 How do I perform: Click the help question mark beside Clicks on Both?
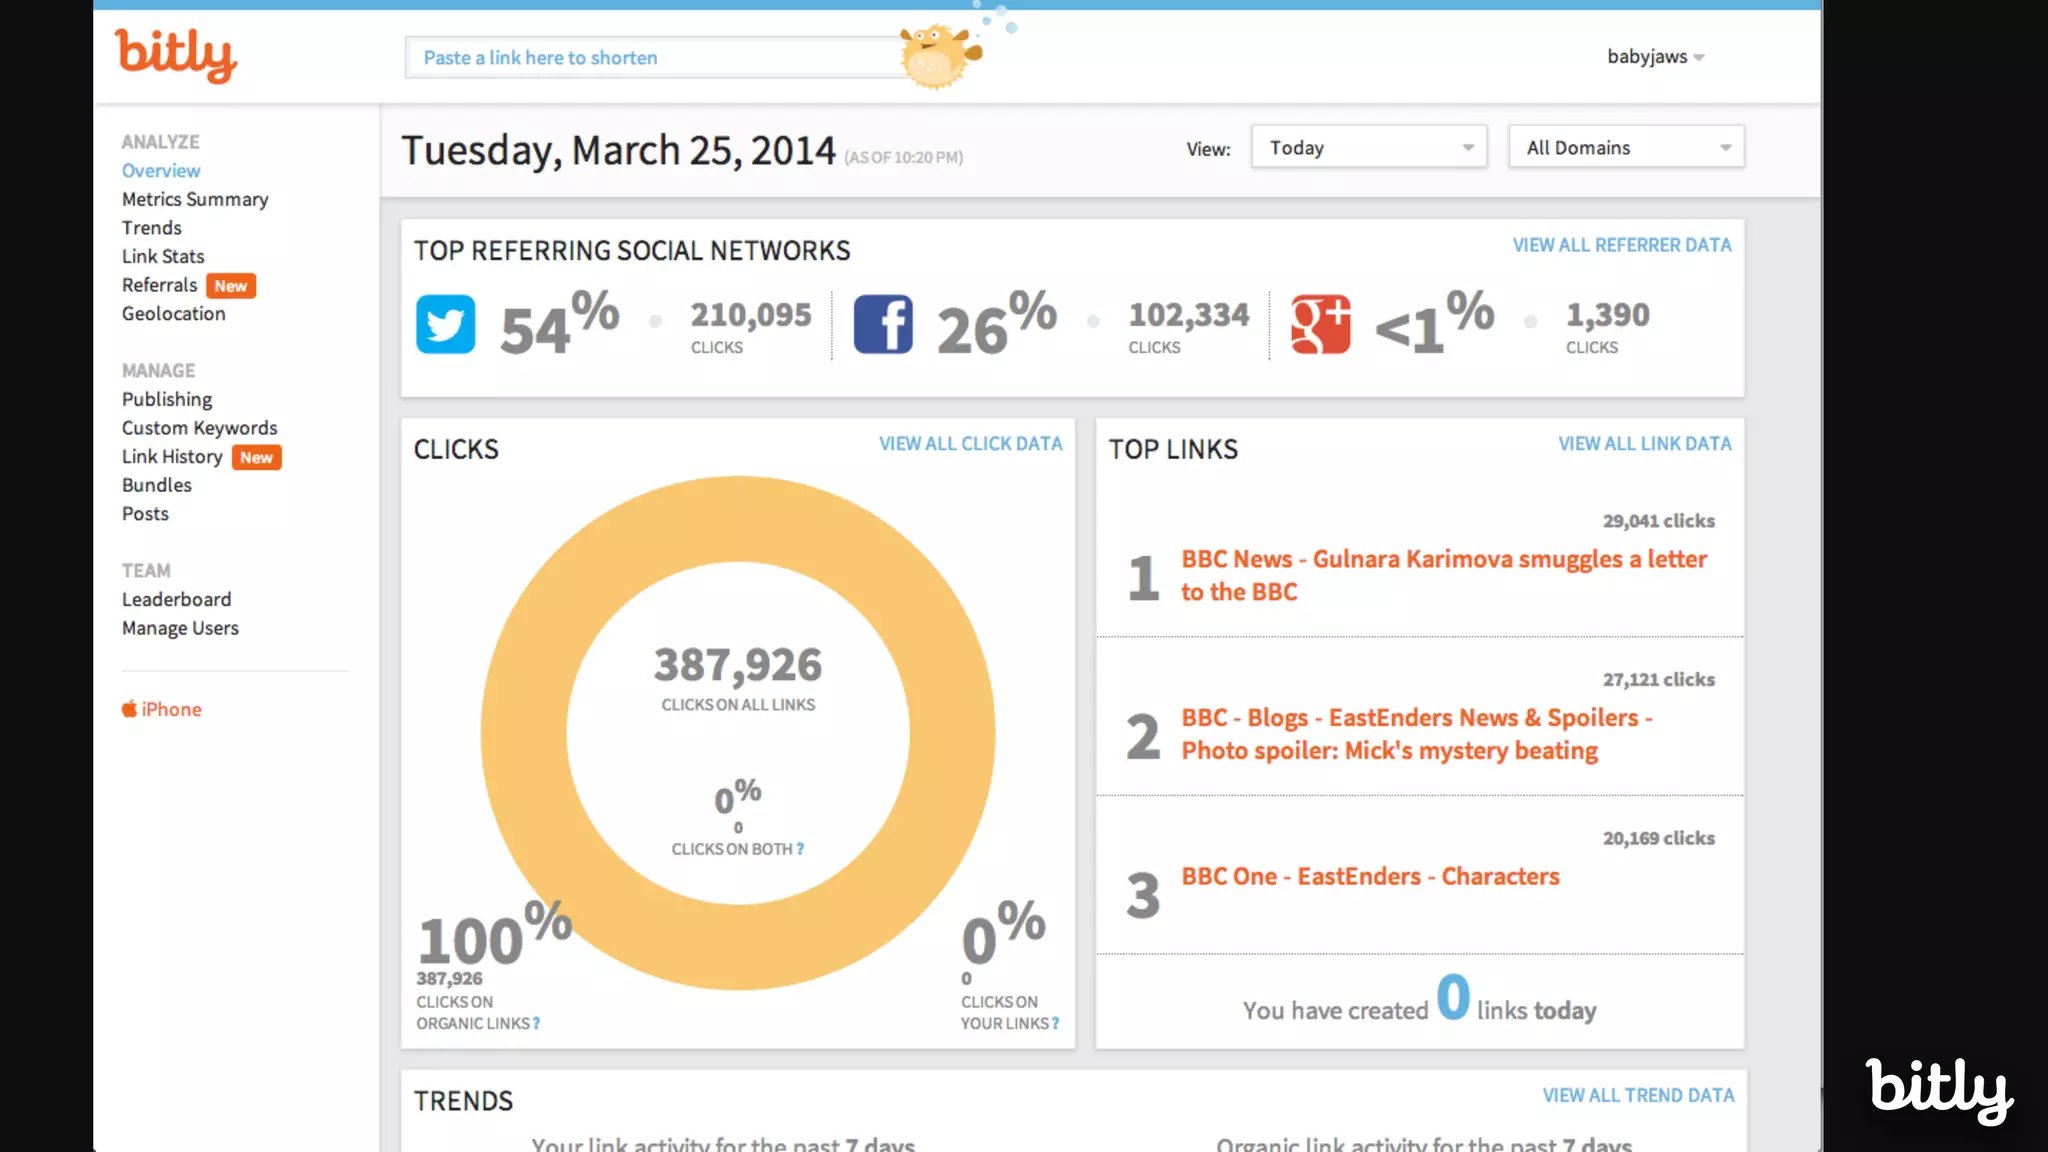800,849
